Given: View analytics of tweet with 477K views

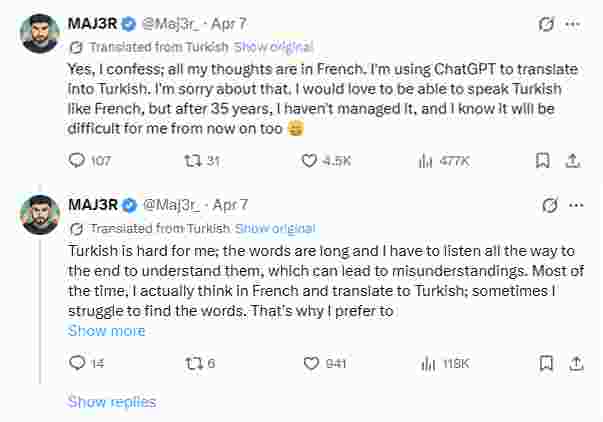Looking at the screenshot, I should 424,160.
